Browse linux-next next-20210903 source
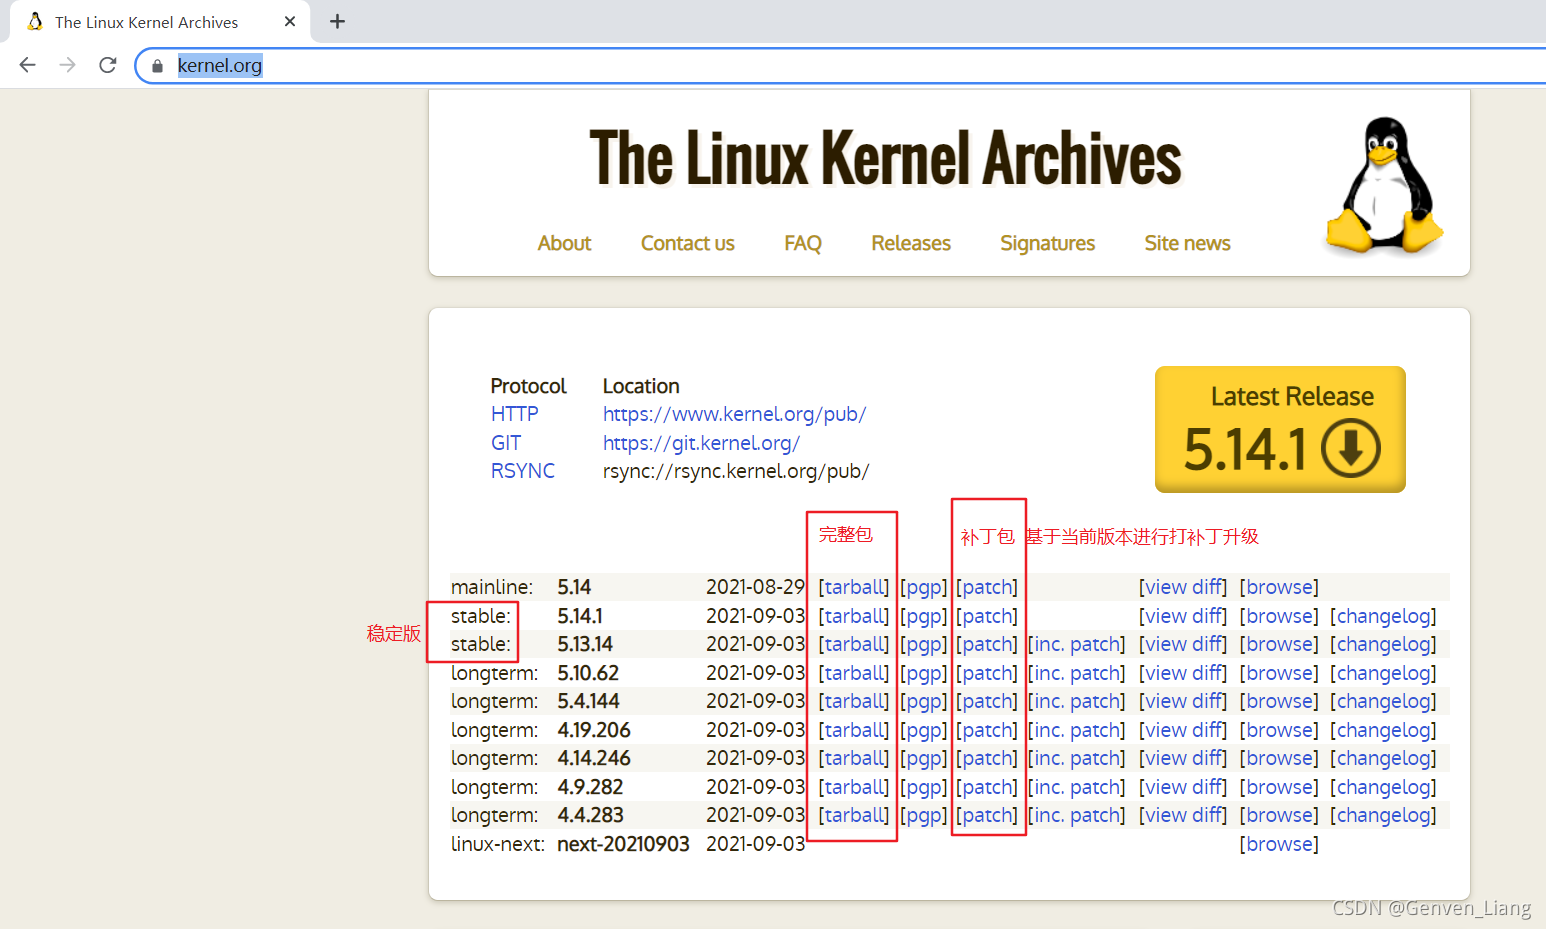1546x929 pixels. click(1279, 844)
